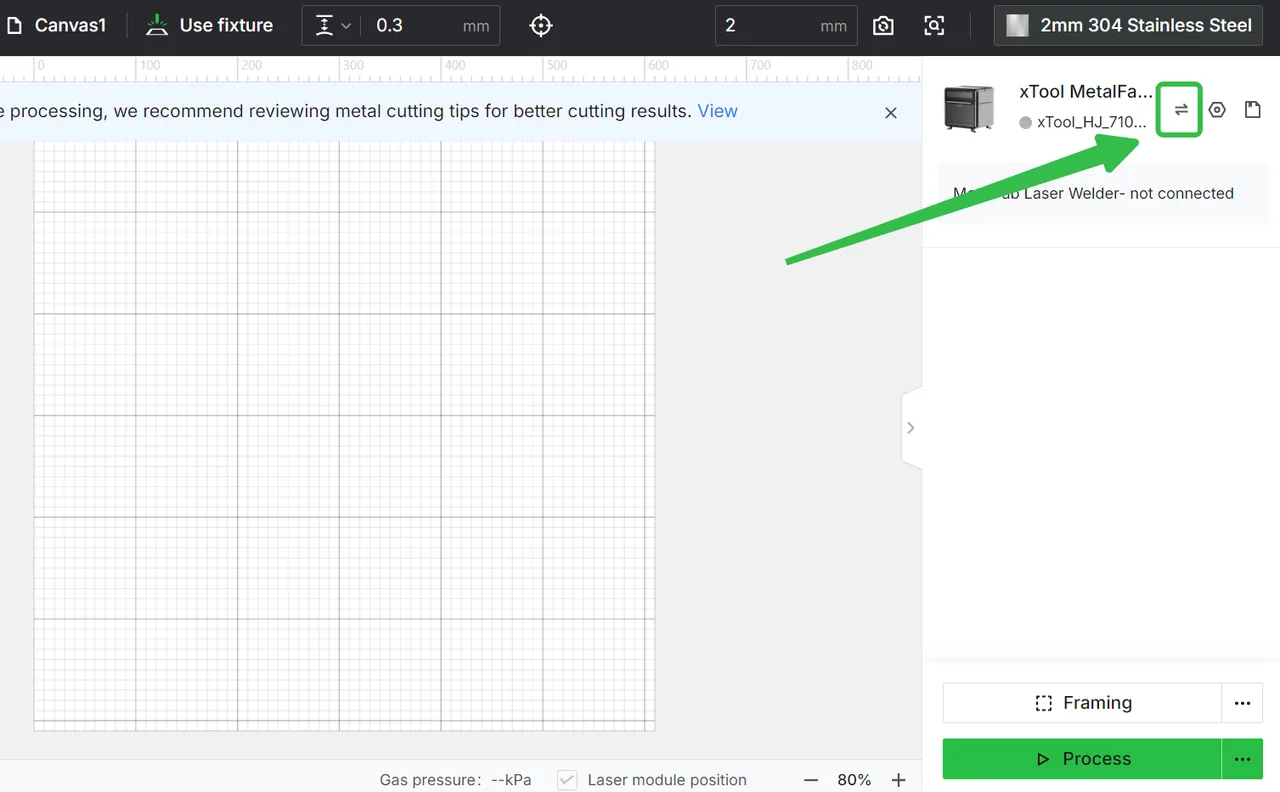Click the green Process button
The height and width of the screenshot is (792, 1280).
(x=1082, y=759)
